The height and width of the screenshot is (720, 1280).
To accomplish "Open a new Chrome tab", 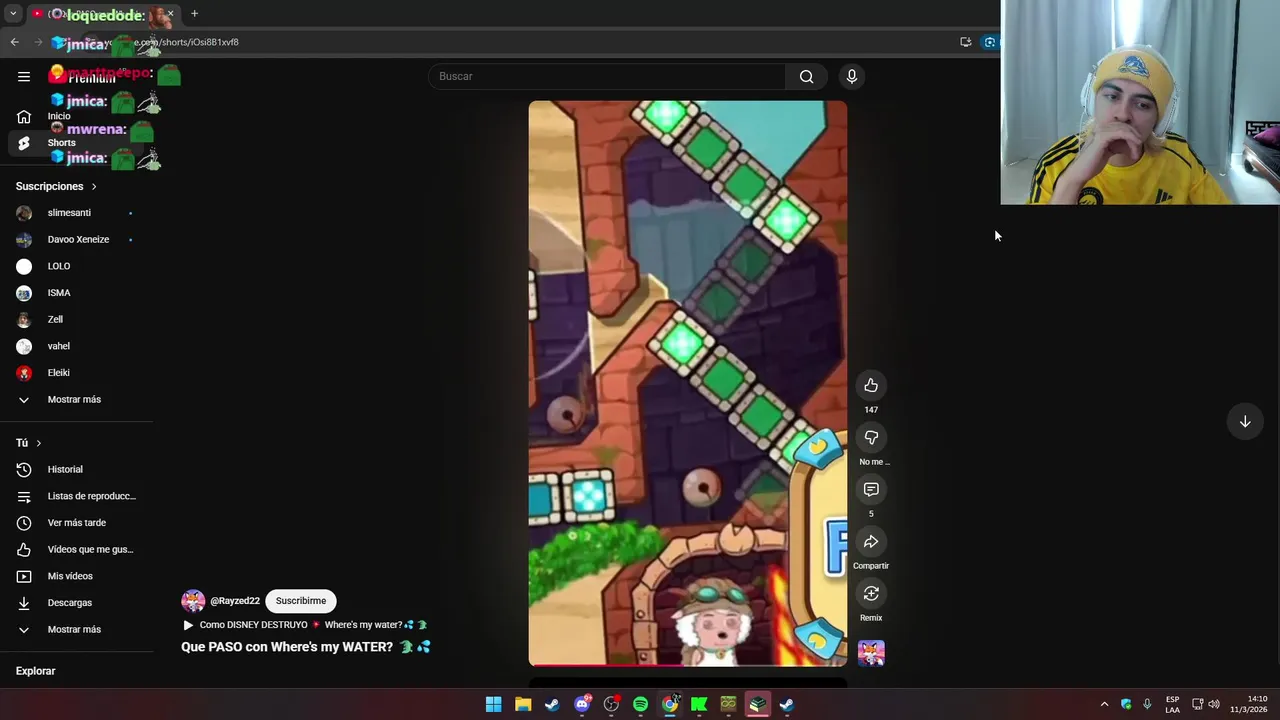I will point(194,14).
